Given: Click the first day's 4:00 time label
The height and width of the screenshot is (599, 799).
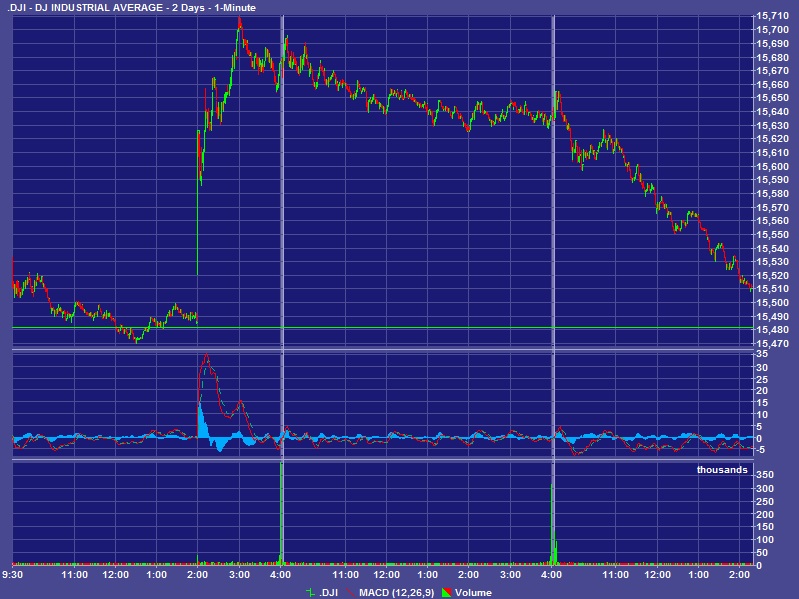Looking at the screenshot, I should [280, 575].
